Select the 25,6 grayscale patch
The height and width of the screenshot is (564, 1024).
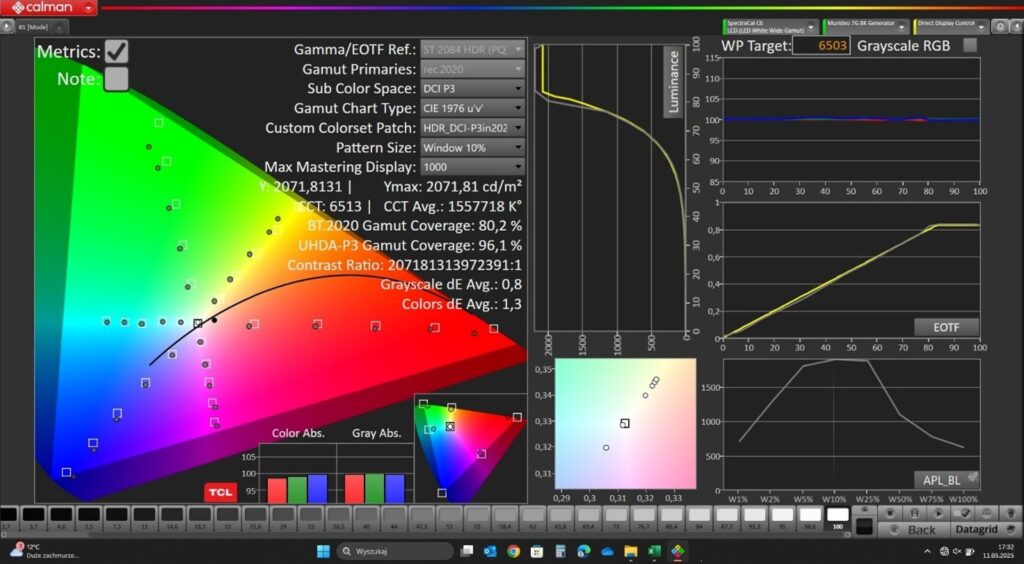click(x=255, y=518)
